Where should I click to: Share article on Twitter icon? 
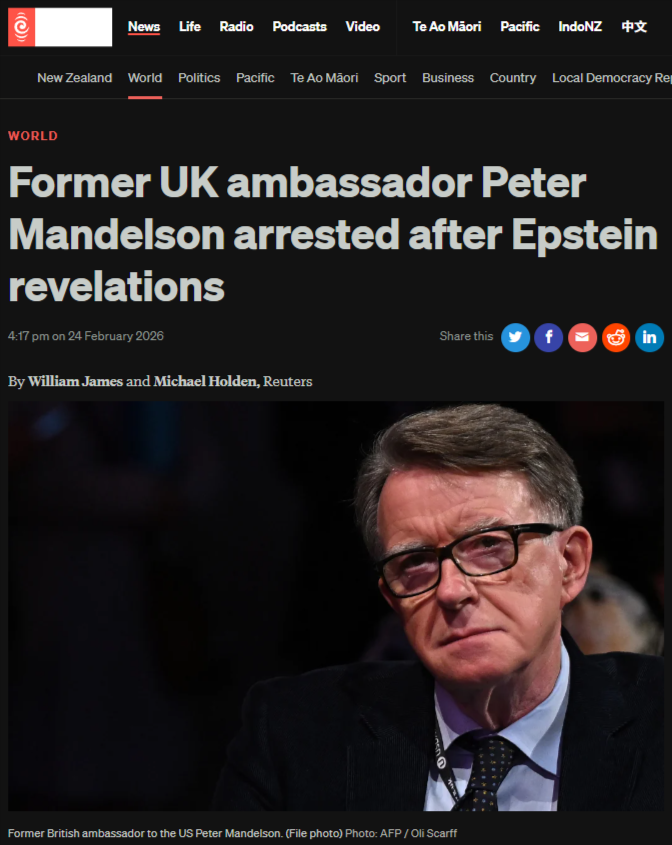tap(515, 337)
